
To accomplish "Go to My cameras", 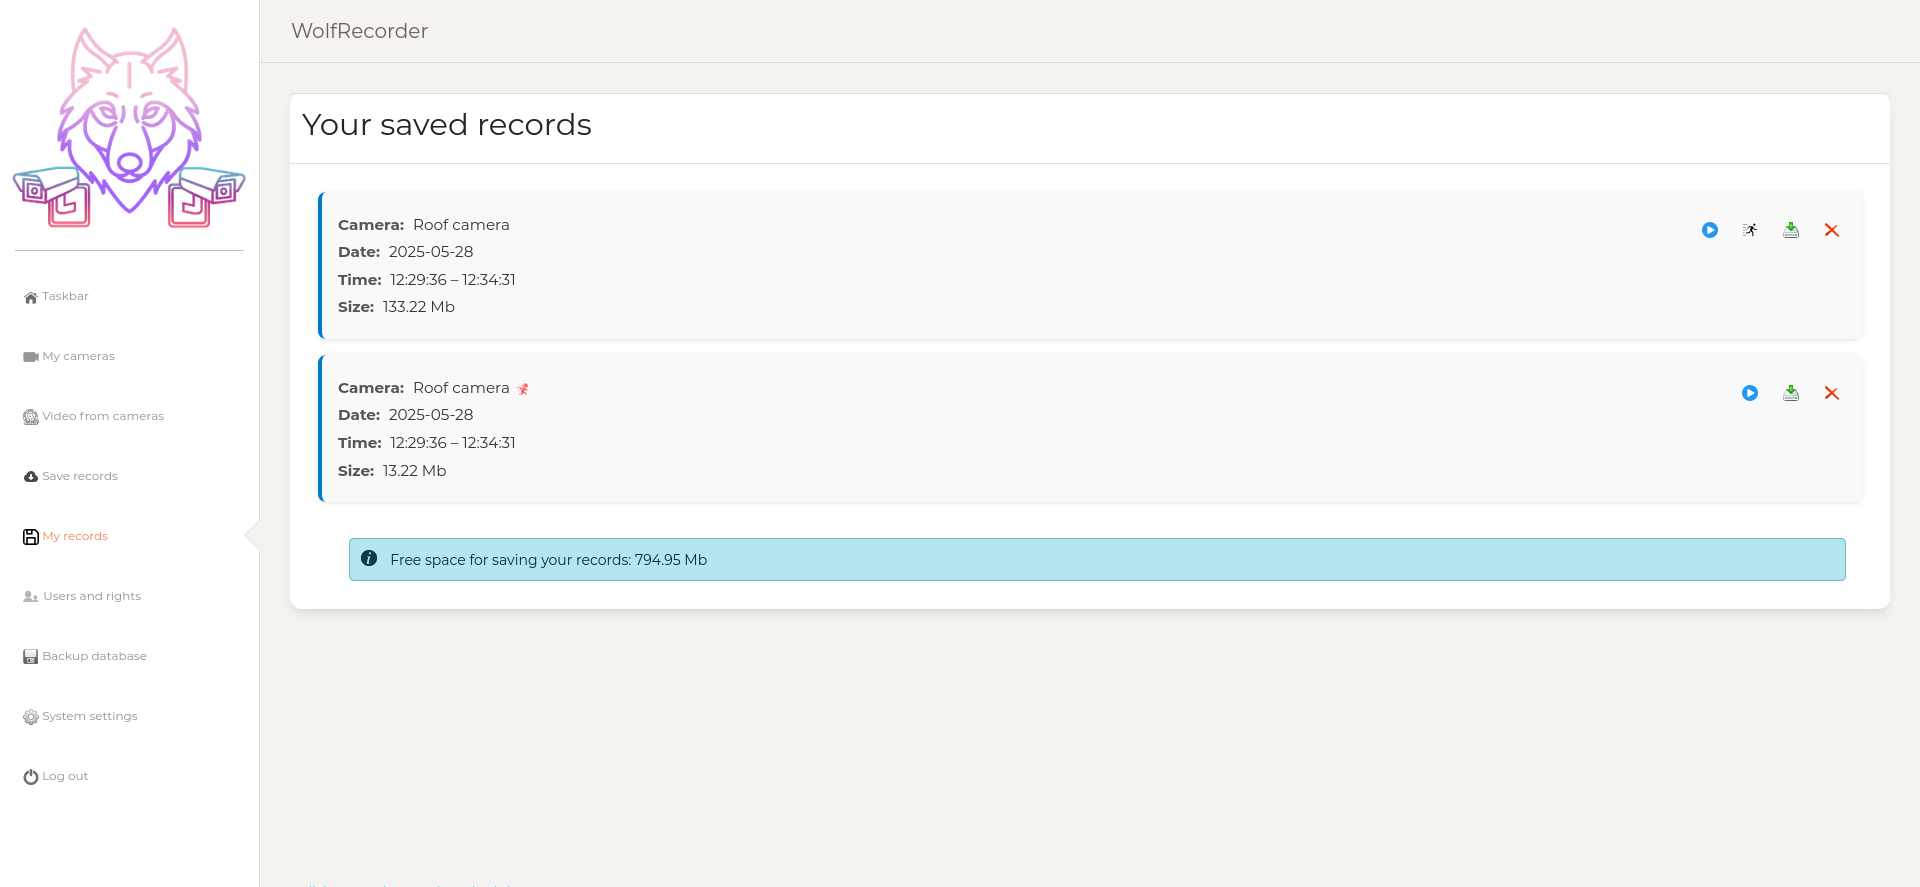I will coord(78,357).
